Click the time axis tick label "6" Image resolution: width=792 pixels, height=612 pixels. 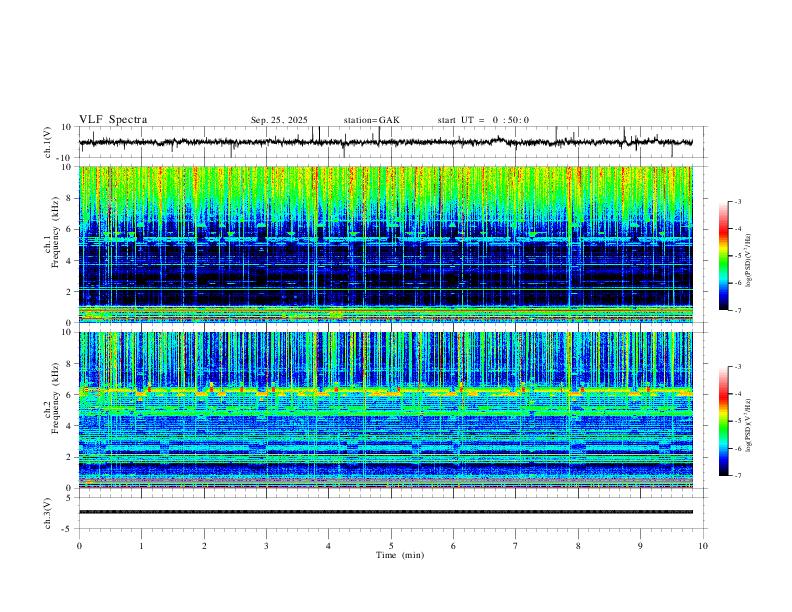coord(453,546)
